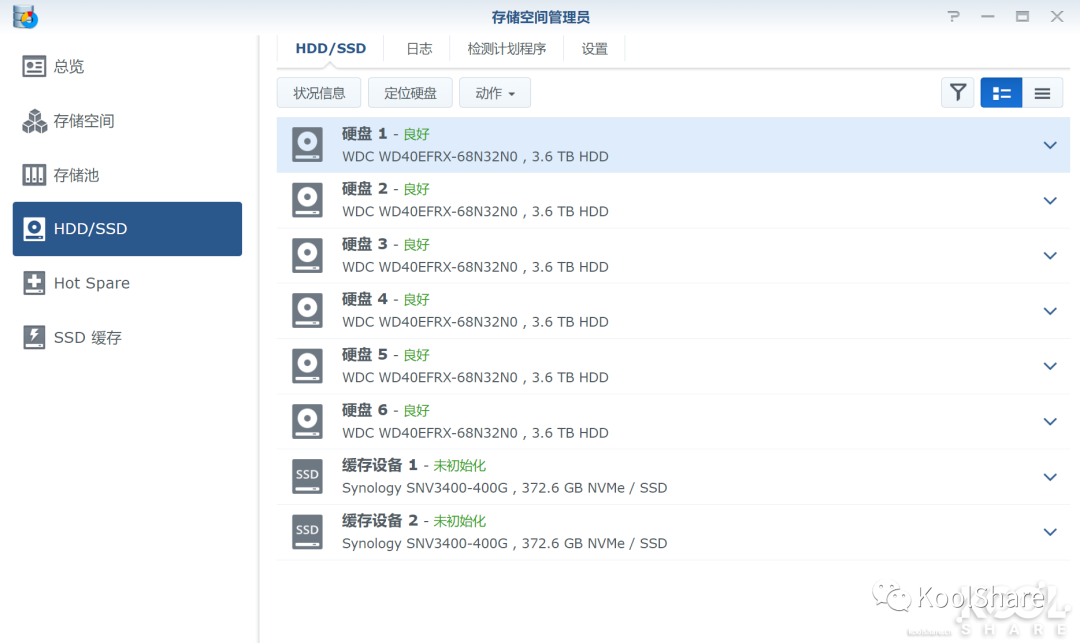Switch to the 日志 log tab

click(419, 49)
